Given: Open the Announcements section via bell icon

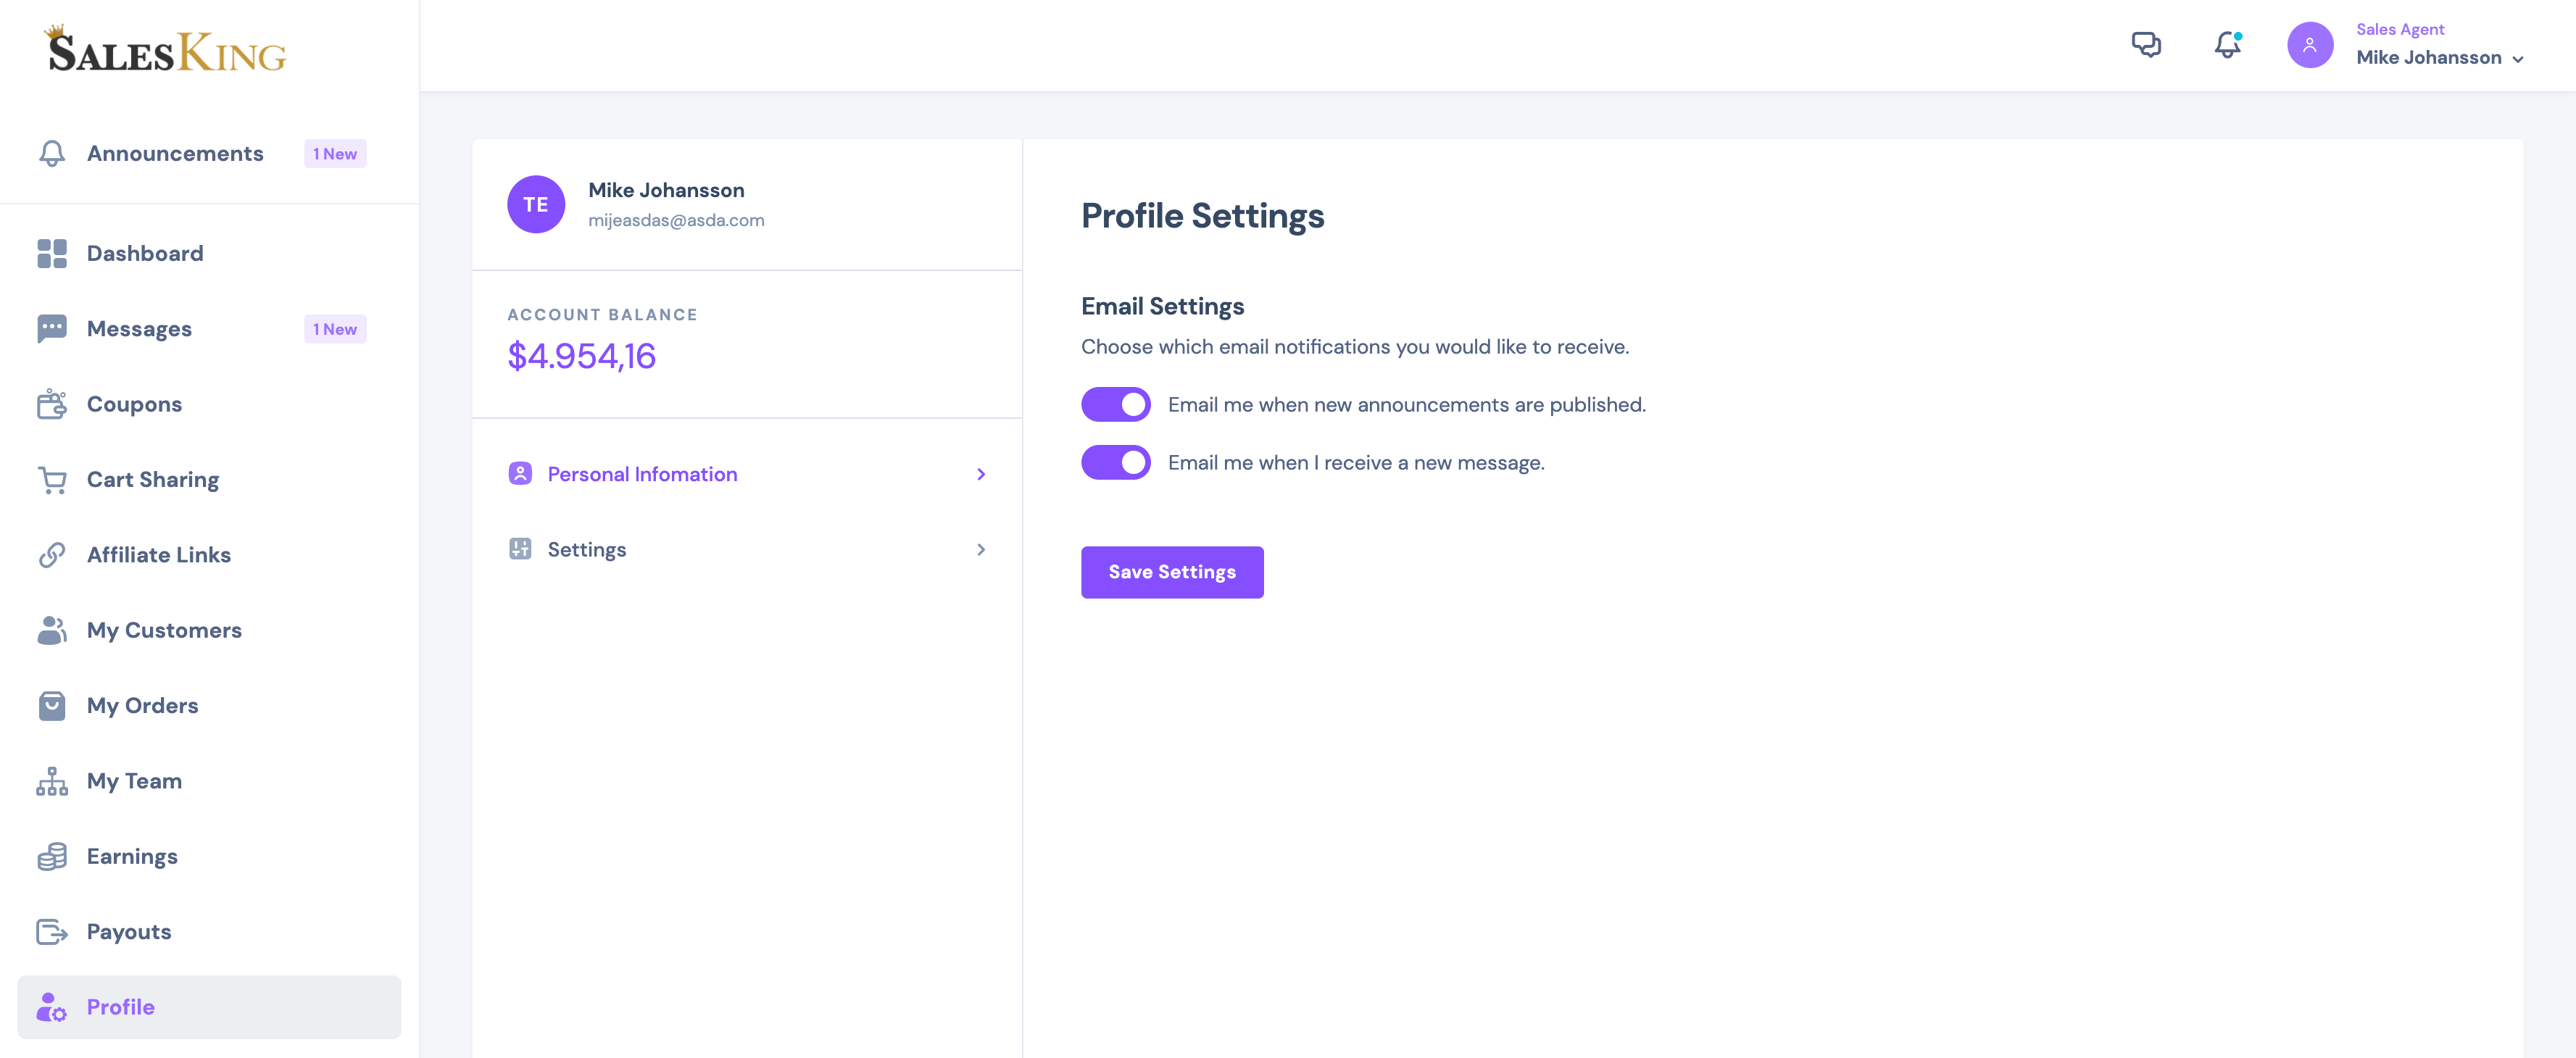Looking at the screenshot, I should coord(51,153).
